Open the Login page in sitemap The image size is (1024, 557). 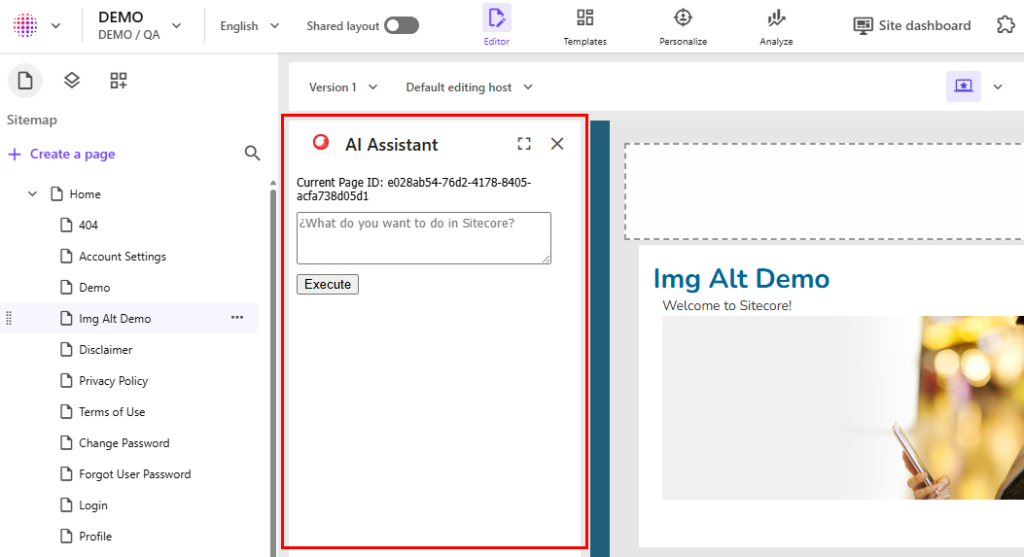coord(93,505)
